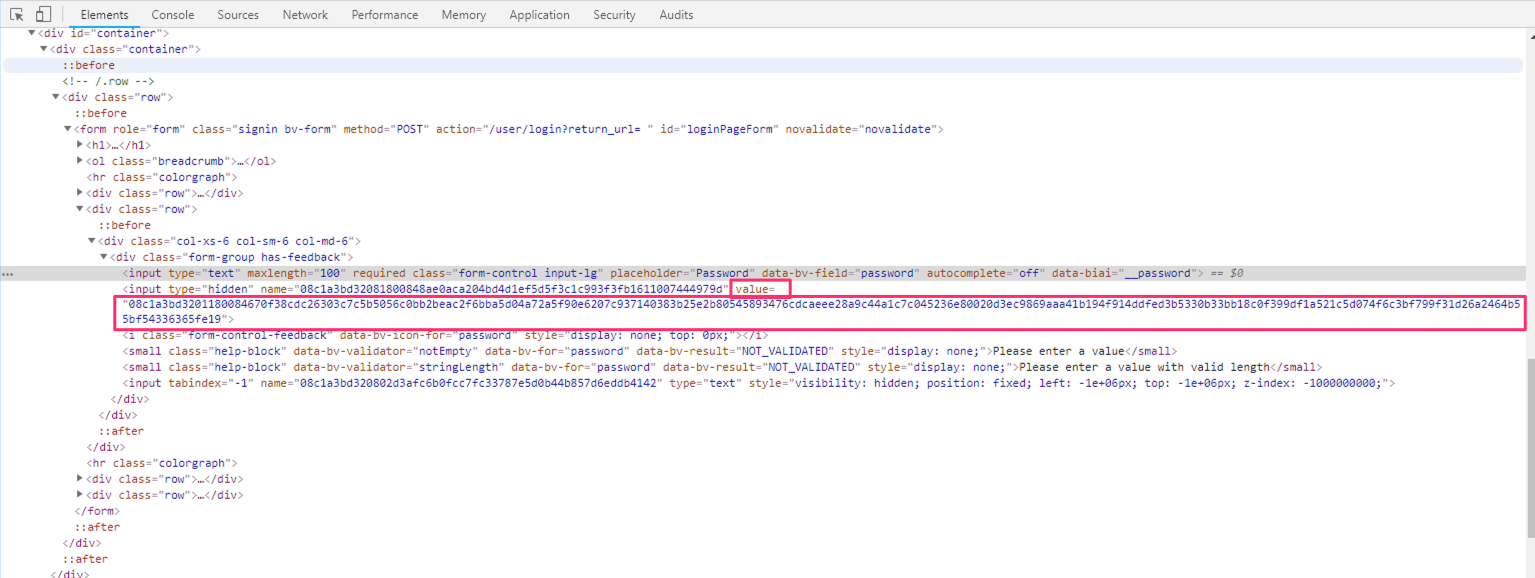Screen dimensions: 1535x578
Task: Collapse the div class="container" node
Action: pyautogui.click(x=44, y=49)
